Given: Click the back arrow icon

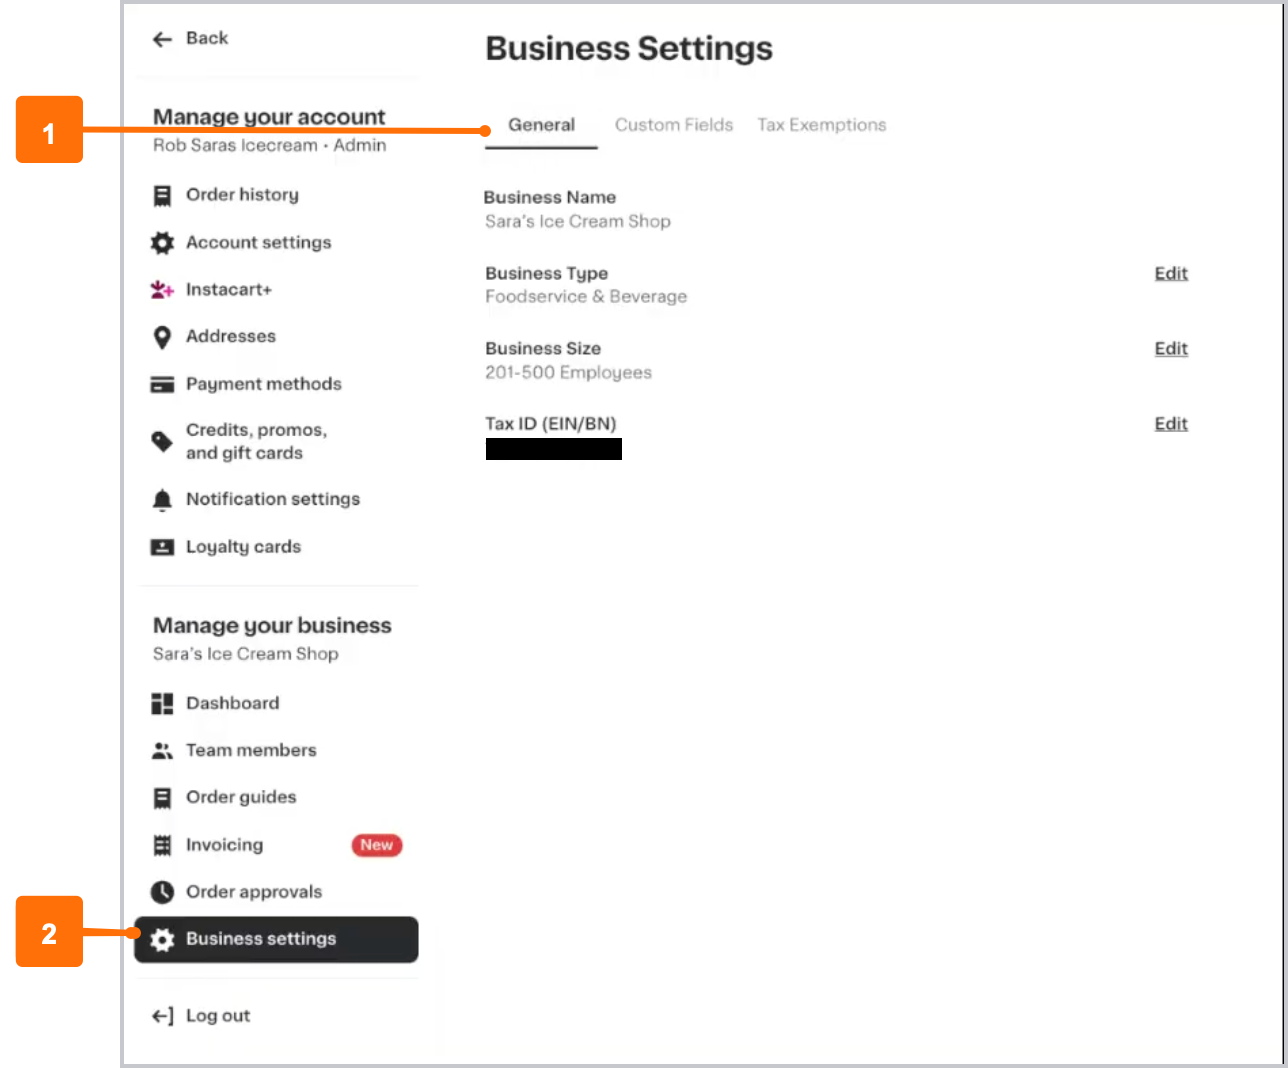Looking at the screenshot, I should point(161,38).
